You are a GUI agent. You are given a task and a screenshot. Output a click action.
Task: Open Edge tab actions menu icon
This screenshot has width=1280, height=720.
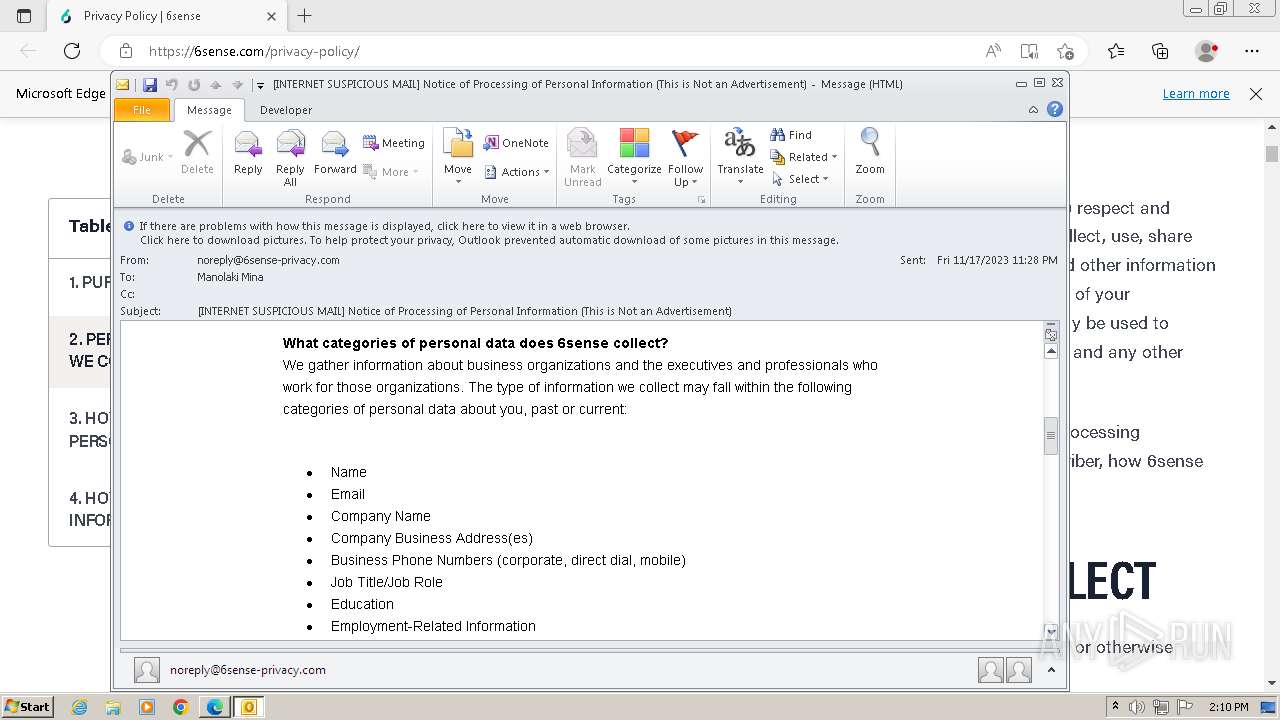[x=24, y=16]
